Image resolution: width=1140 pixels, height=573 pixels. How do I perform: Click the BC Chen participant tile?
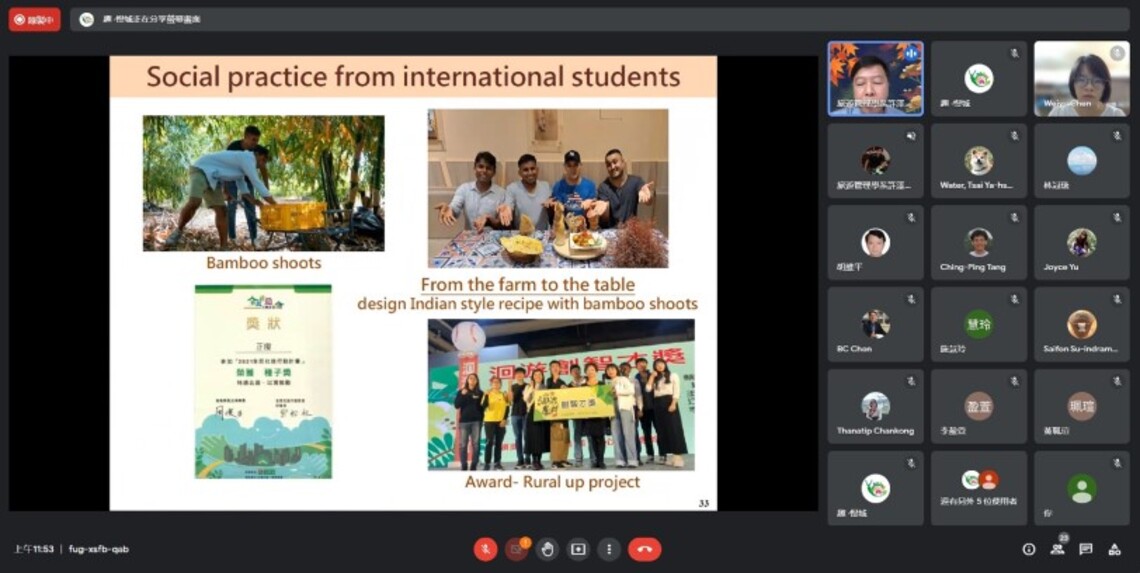[x=875, y=324]
